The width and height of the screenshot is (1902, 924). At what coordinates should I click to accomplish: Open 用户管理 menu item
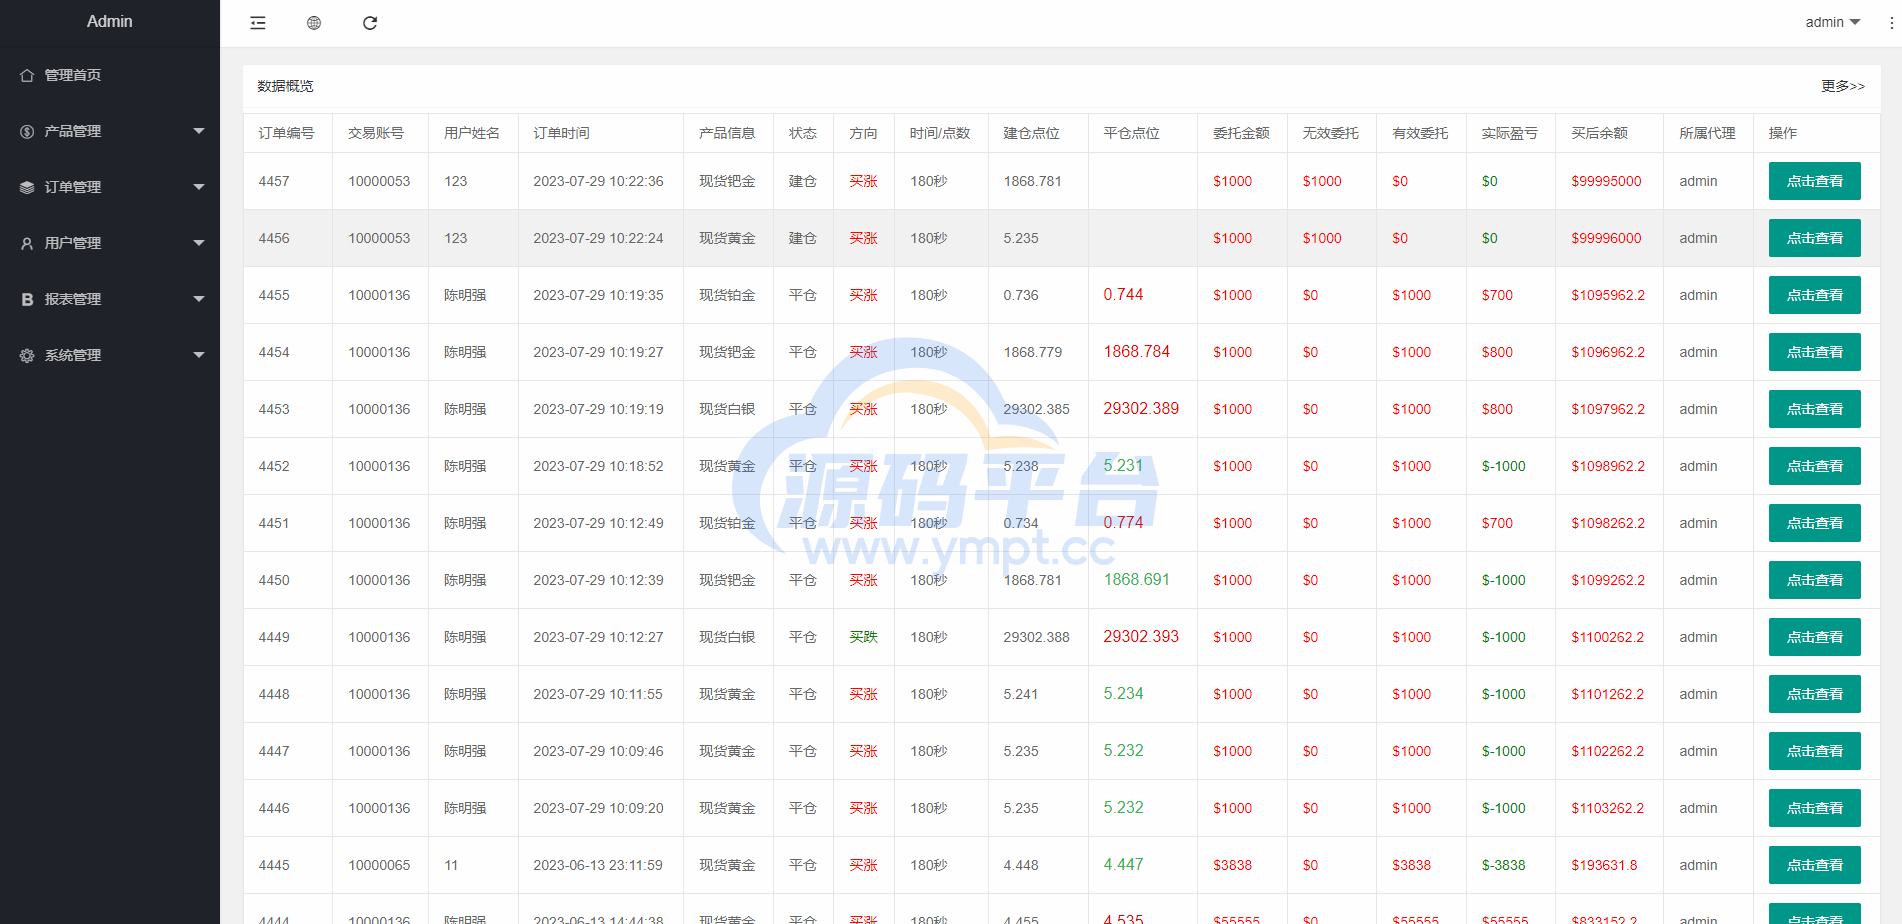click(x=110, y=243)
